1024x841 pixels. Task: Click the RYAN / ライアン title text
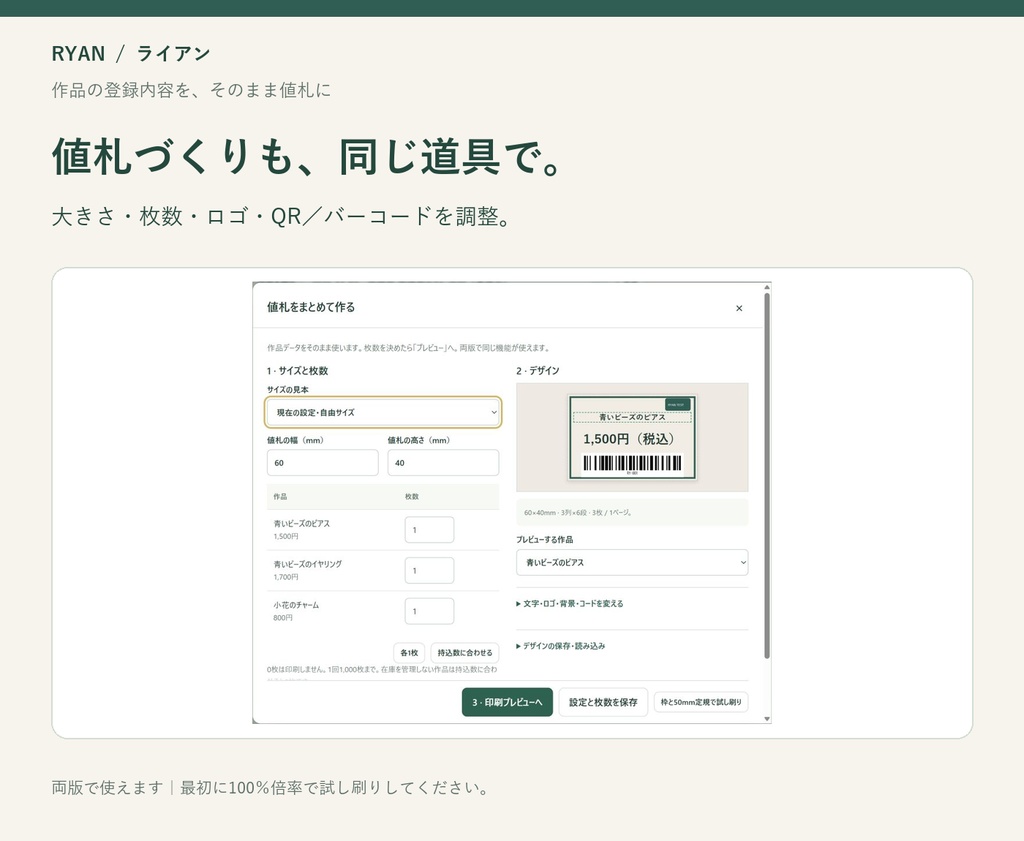[x=131, y=54]
